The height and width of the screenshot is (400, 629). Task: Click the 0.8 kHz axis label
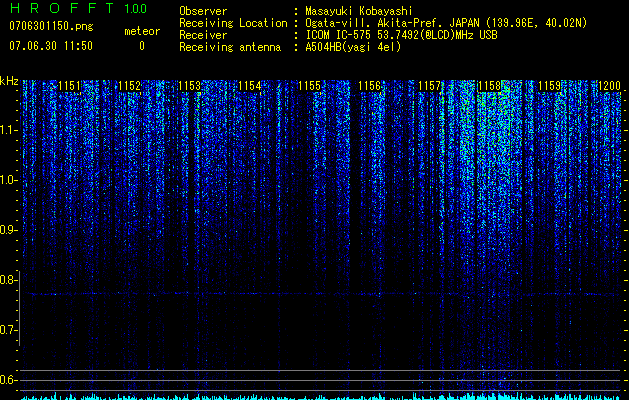tap(7, 280)
